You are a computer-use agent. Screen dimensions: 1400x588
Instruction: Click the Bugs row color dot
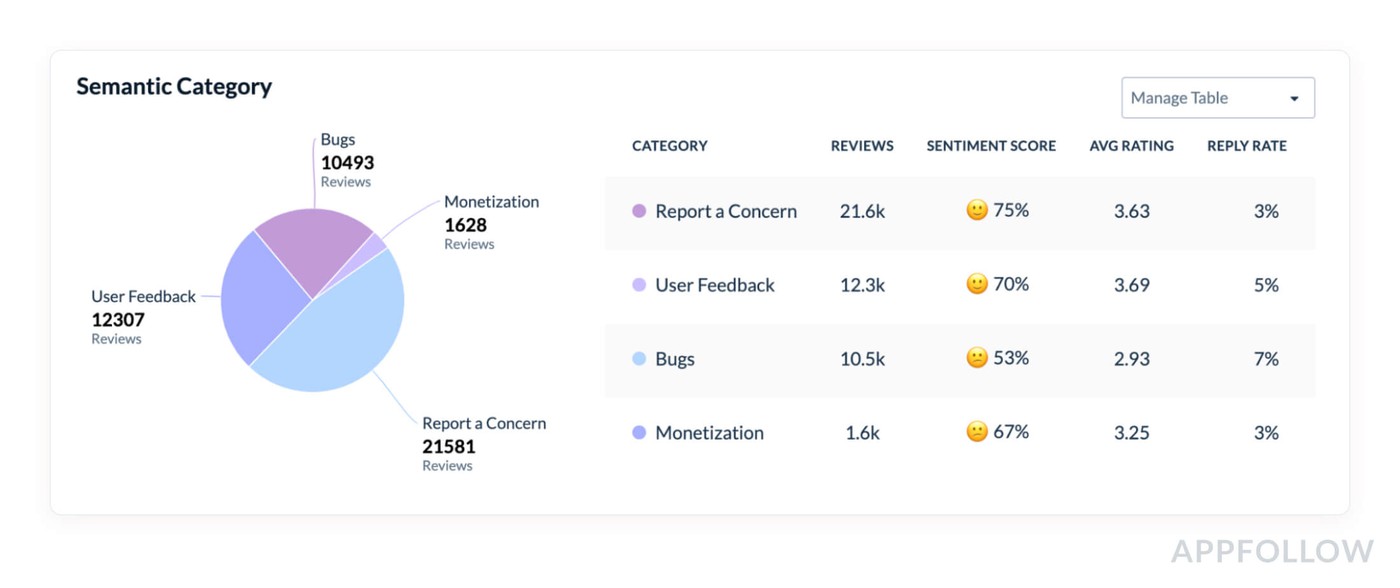tap(639, 359)
